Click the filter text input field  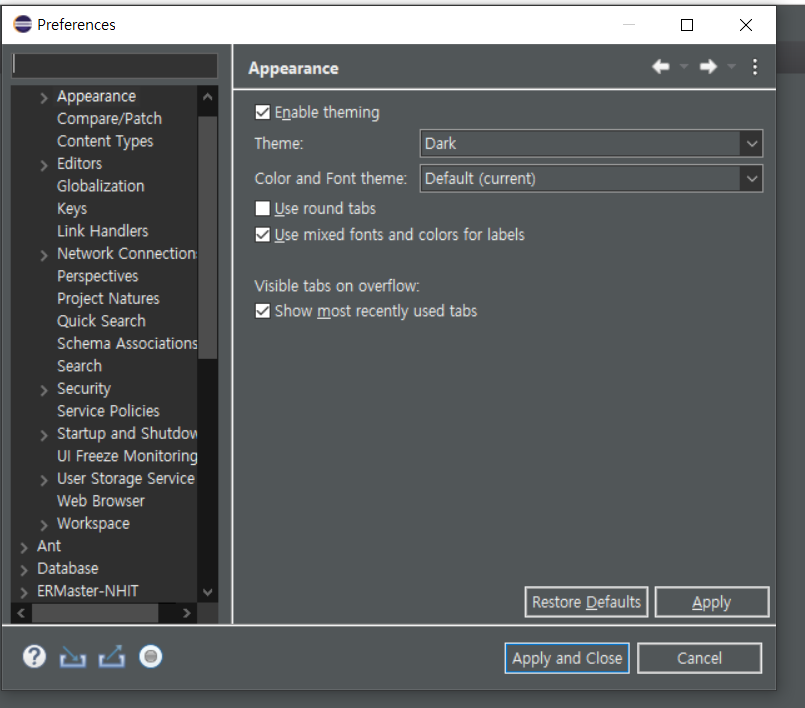[x=114, y=66]
